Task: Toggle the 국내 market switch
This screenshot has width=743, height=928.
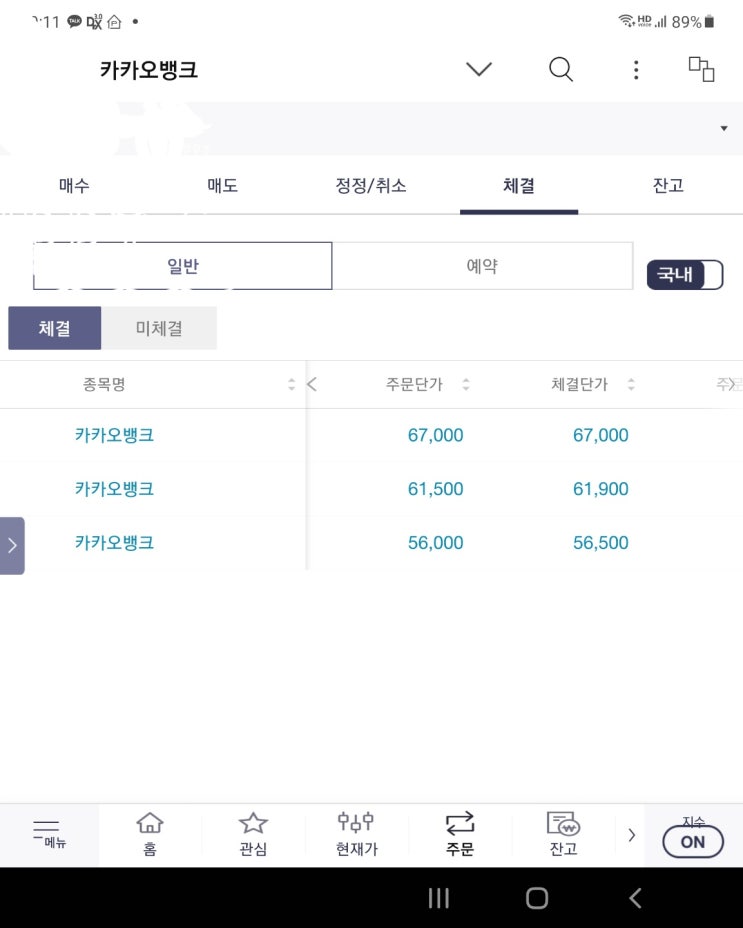Action: coord(685,275)
